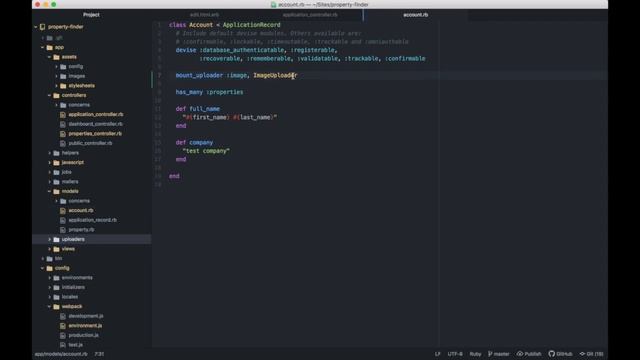Image resolution: width=640 pixels, height=360 pixels.
Task: Change the Ruby grammar selector
Action: point(475,354)
